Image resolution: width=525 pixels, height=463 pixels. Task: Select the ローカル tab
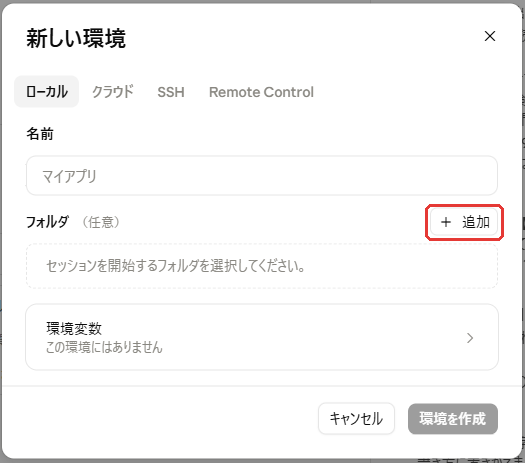(x=47, y=92)
